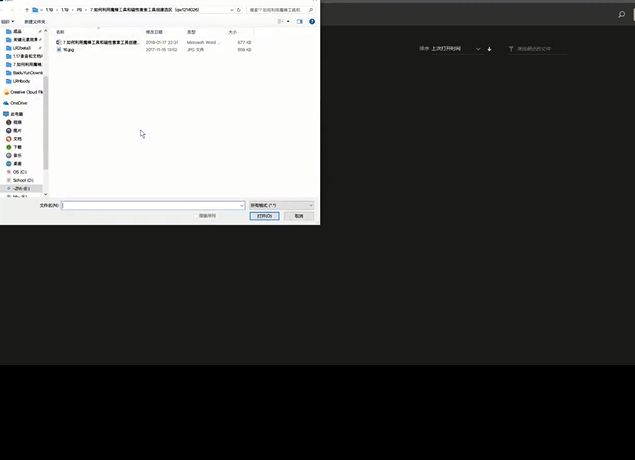Click the 打开(O) button
The width and height of the screenshot is (635, 460).
click(x=264, y=216)
